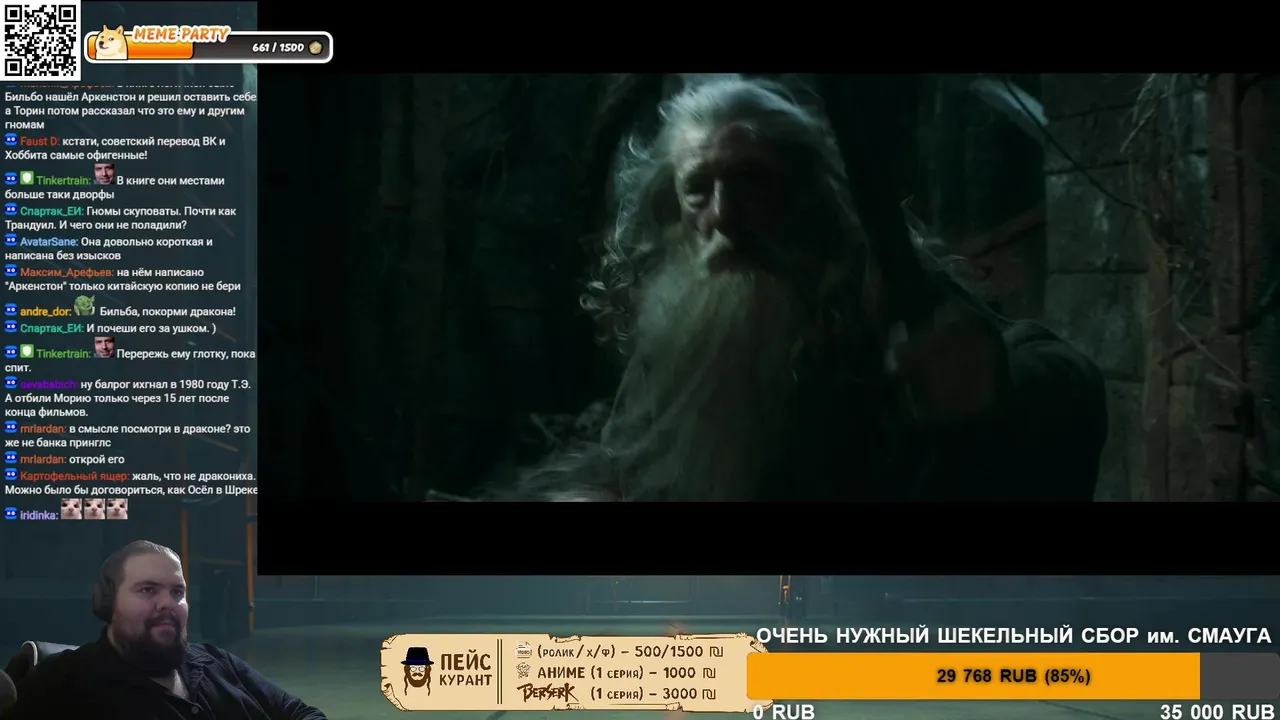Click Tinkertrain's name on the 'В книге' message
Viewport: 1280px width, 720px height.
[63, 181]
